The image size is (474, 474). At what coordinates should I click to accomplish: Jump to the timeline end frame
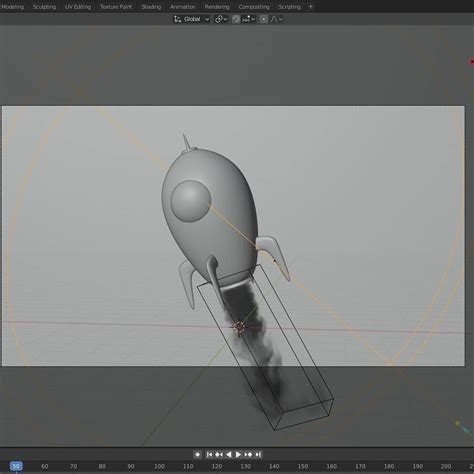[x=258, y=454]
